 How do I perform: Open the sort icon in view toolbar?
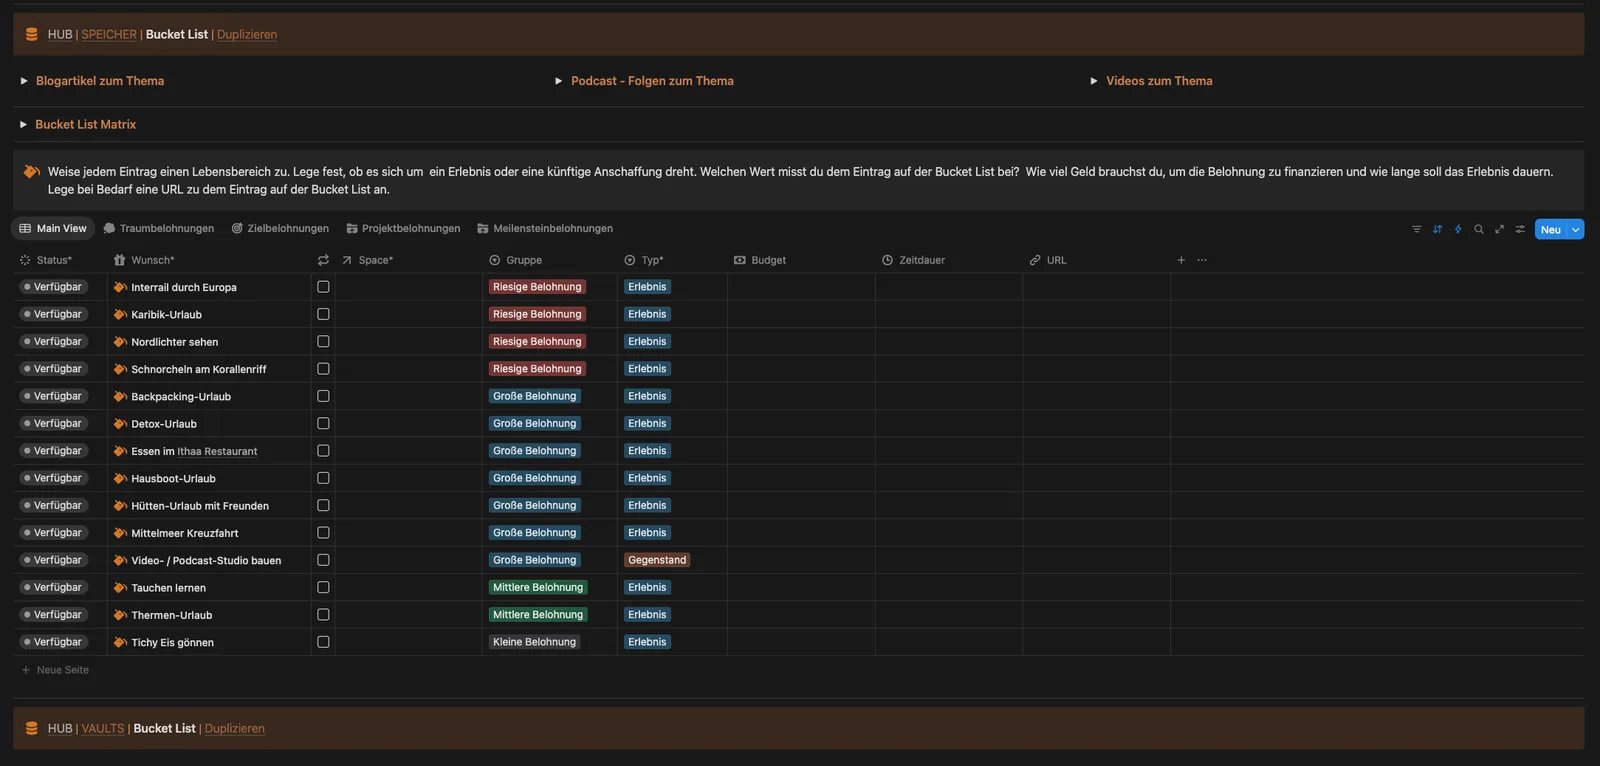[1437, 229]
